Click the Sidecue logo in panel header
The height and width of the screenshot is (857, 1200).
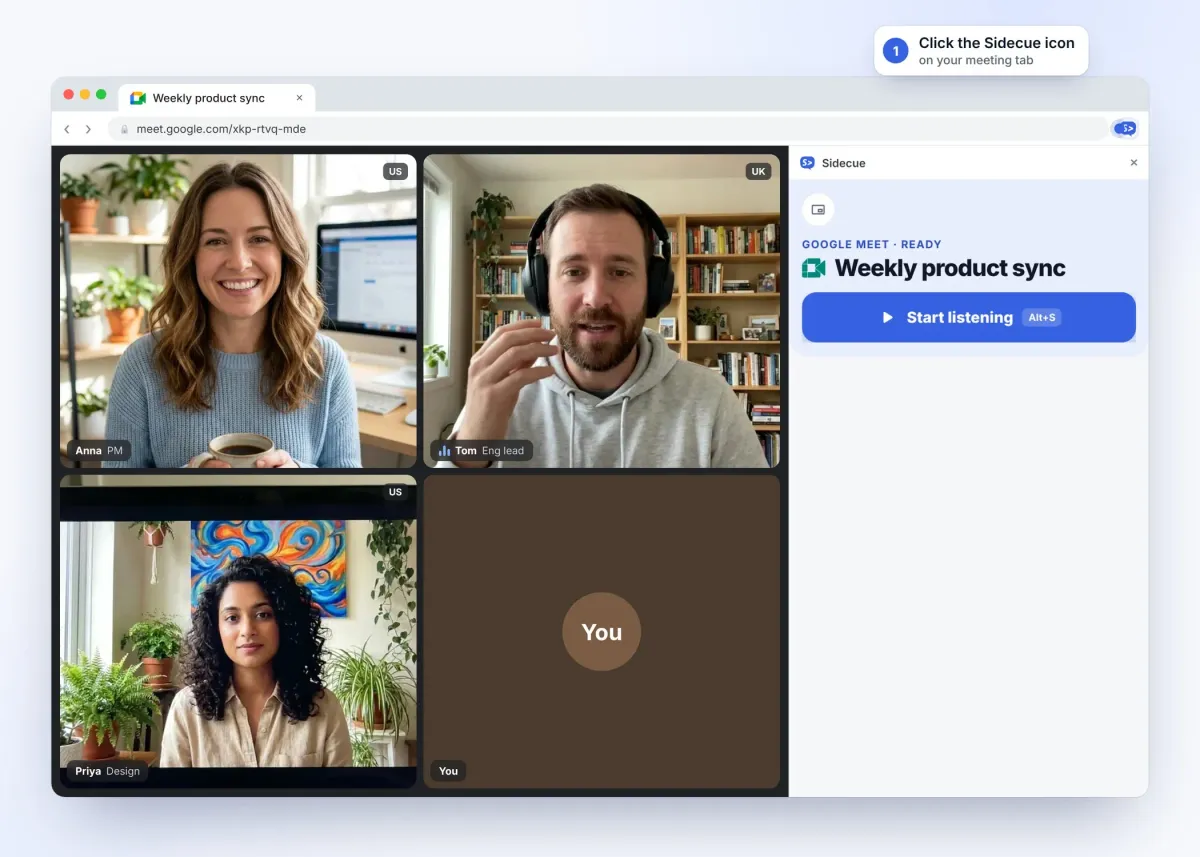point(807,163)
